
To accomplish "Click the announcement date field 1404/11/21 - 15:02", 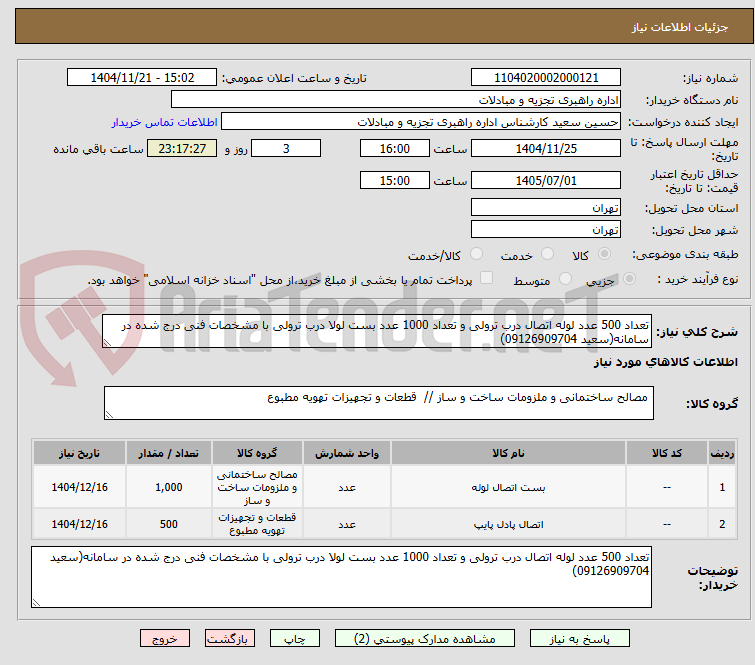I will [x=142, y=78].
